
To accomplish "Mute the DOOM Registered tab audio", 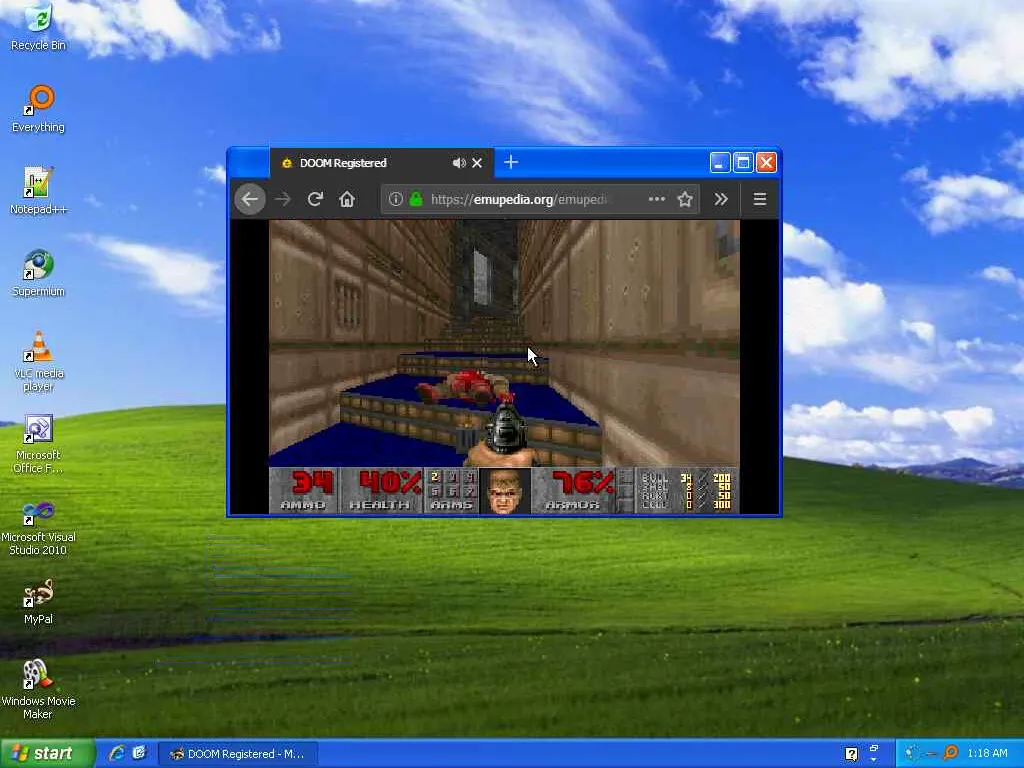I will coord(459,163).
